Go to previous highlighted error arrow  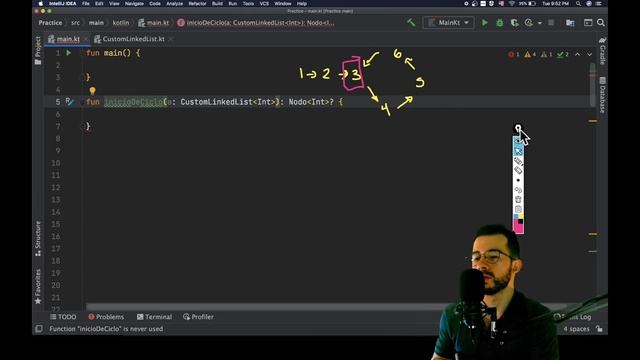[x=577, y=54]
